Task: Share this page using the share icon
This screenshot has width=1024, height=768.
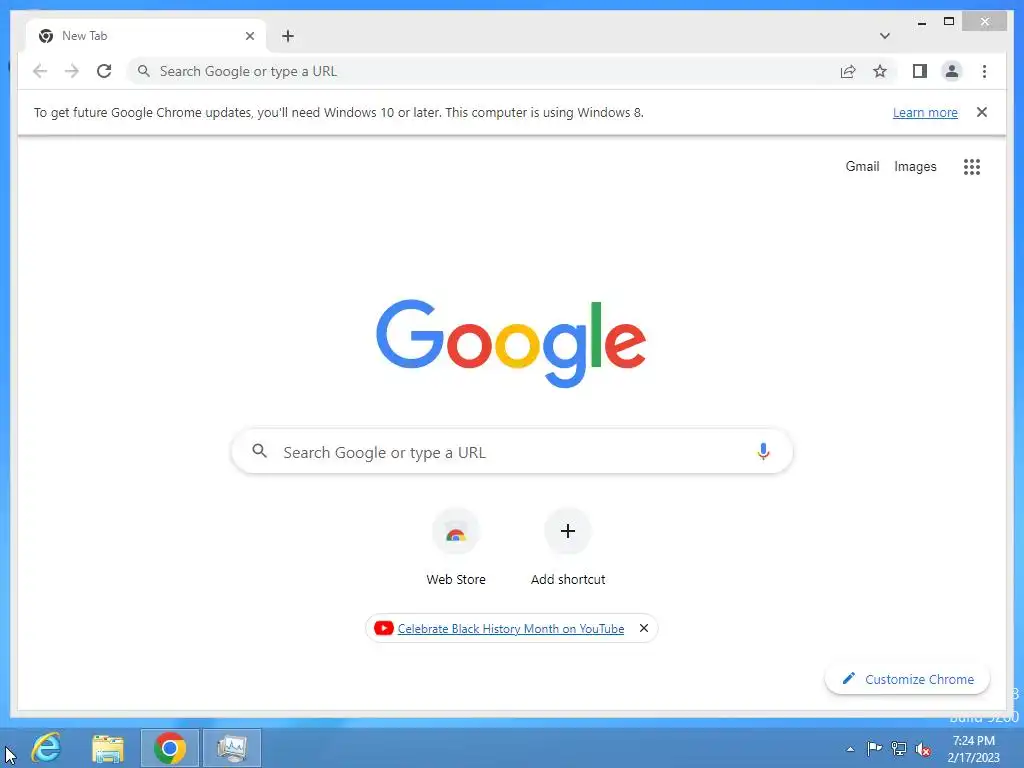Action: (848, 71)
